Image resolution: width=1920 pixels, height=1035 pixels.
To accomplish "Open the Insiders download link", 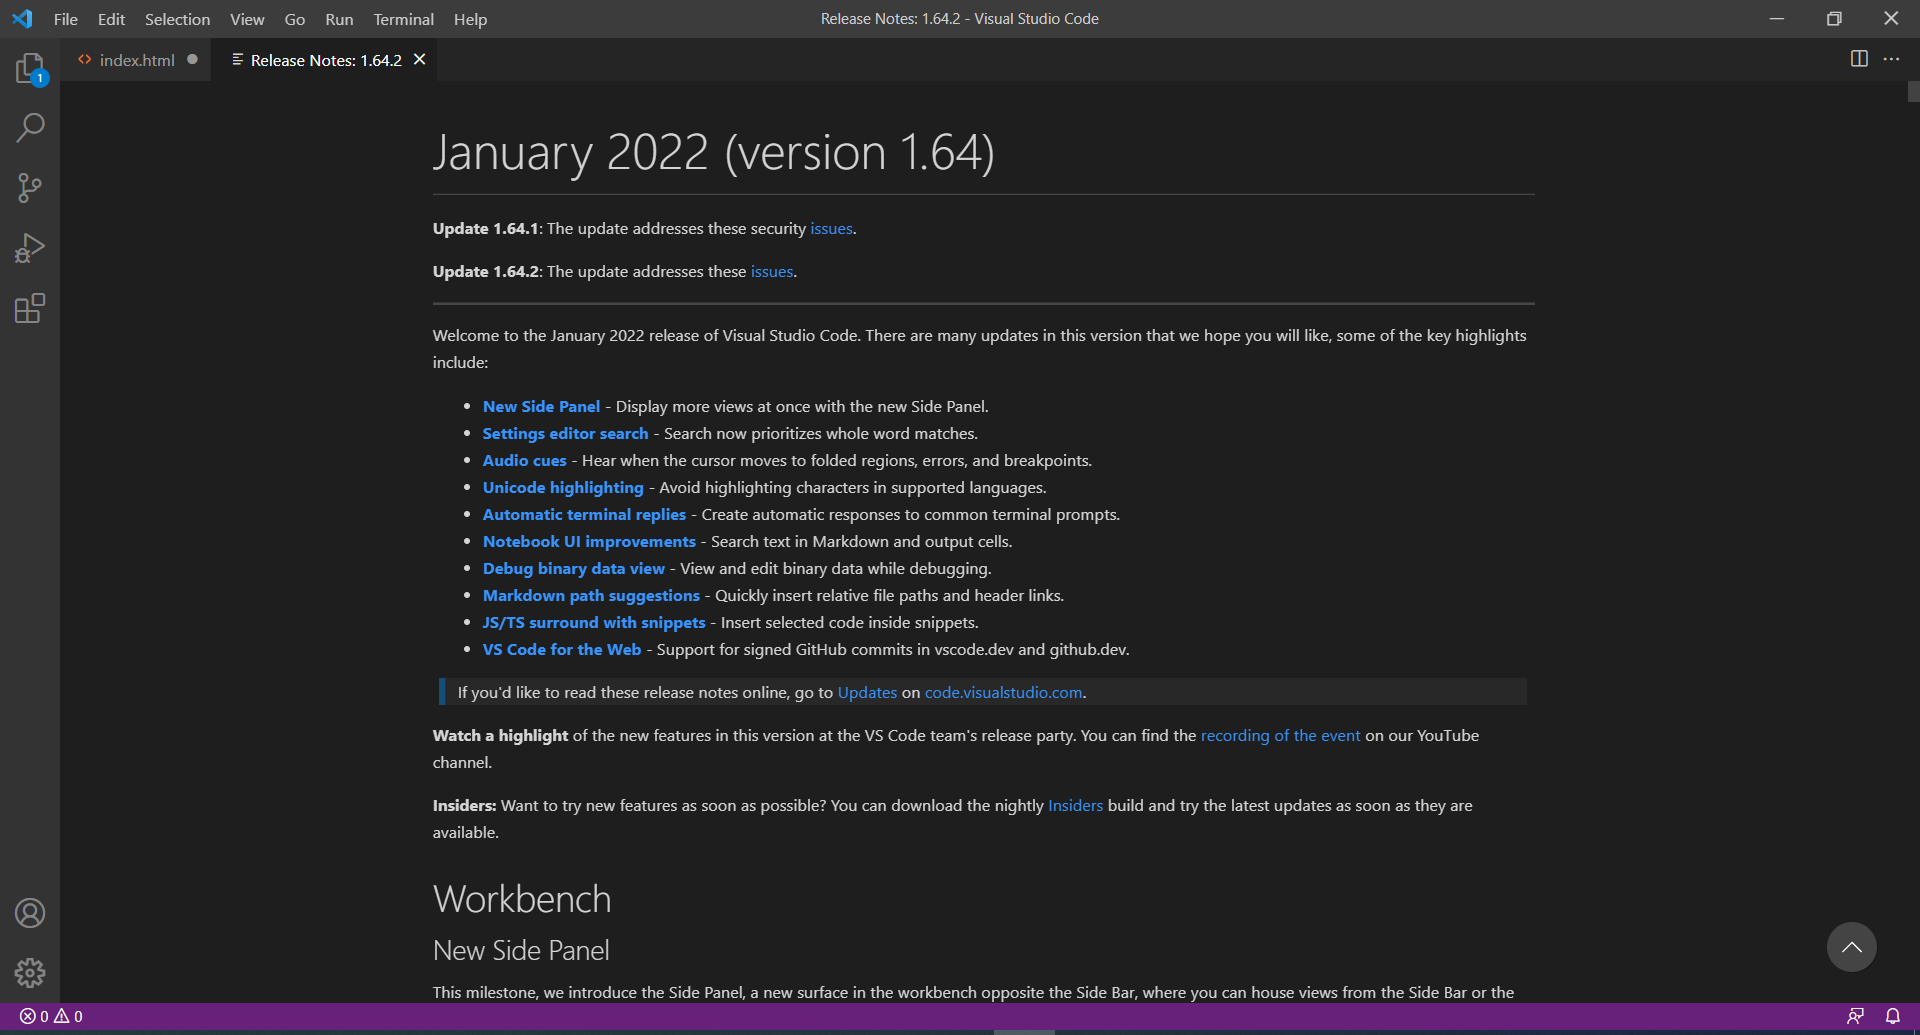I will pos(1075,806).
